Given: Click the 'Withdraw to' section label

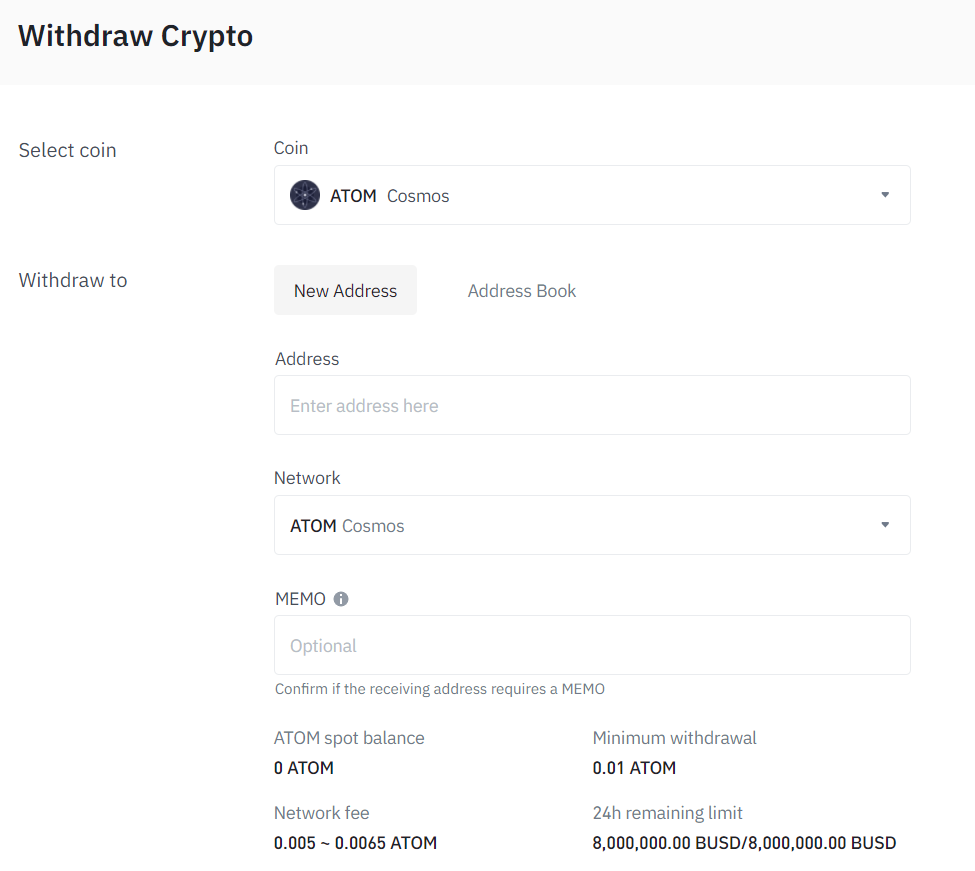Looking at the screenshot, I should coord(73,280).
